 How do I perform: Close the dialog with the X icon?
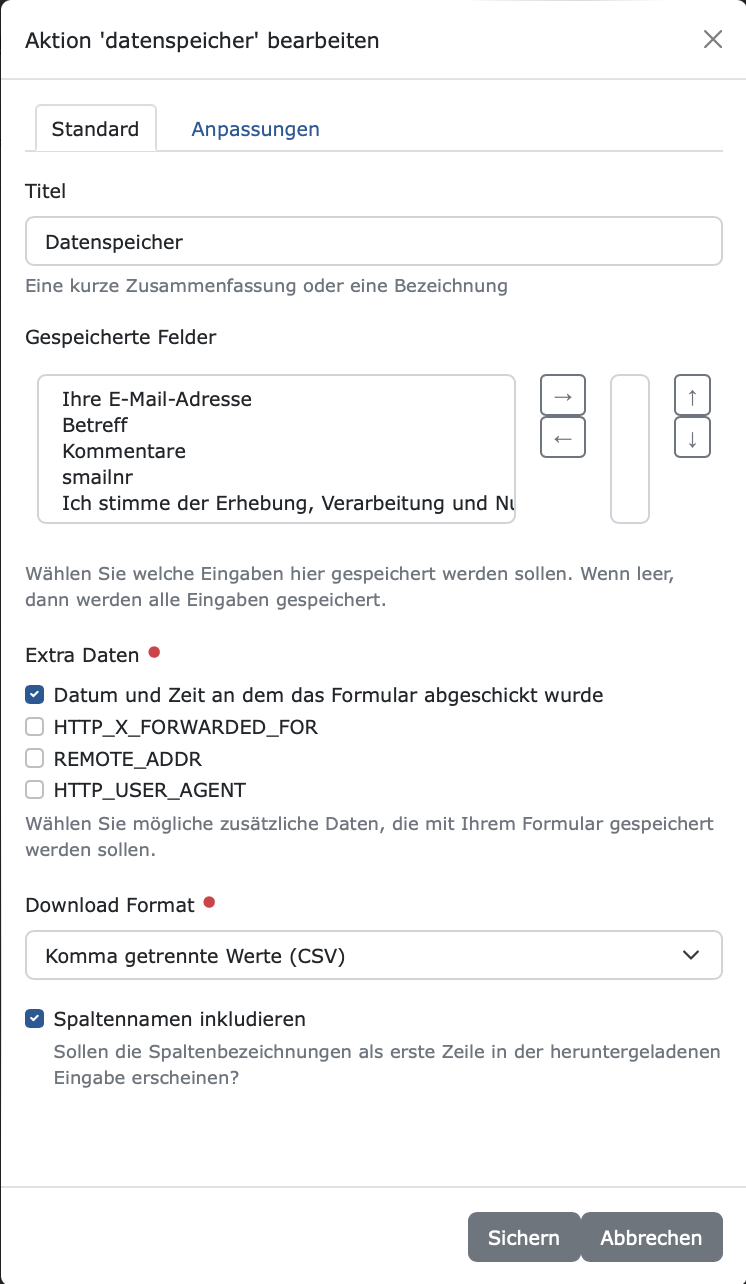click(713, 40)
